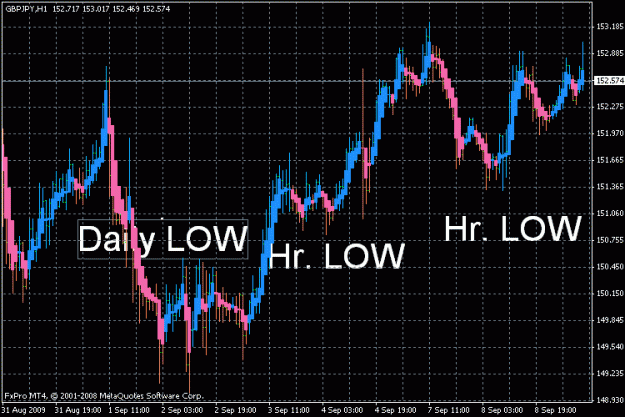Click the "2 Sep 03:00" time axis label
This screenshot has height=417, width=625.
coord(182,410)
